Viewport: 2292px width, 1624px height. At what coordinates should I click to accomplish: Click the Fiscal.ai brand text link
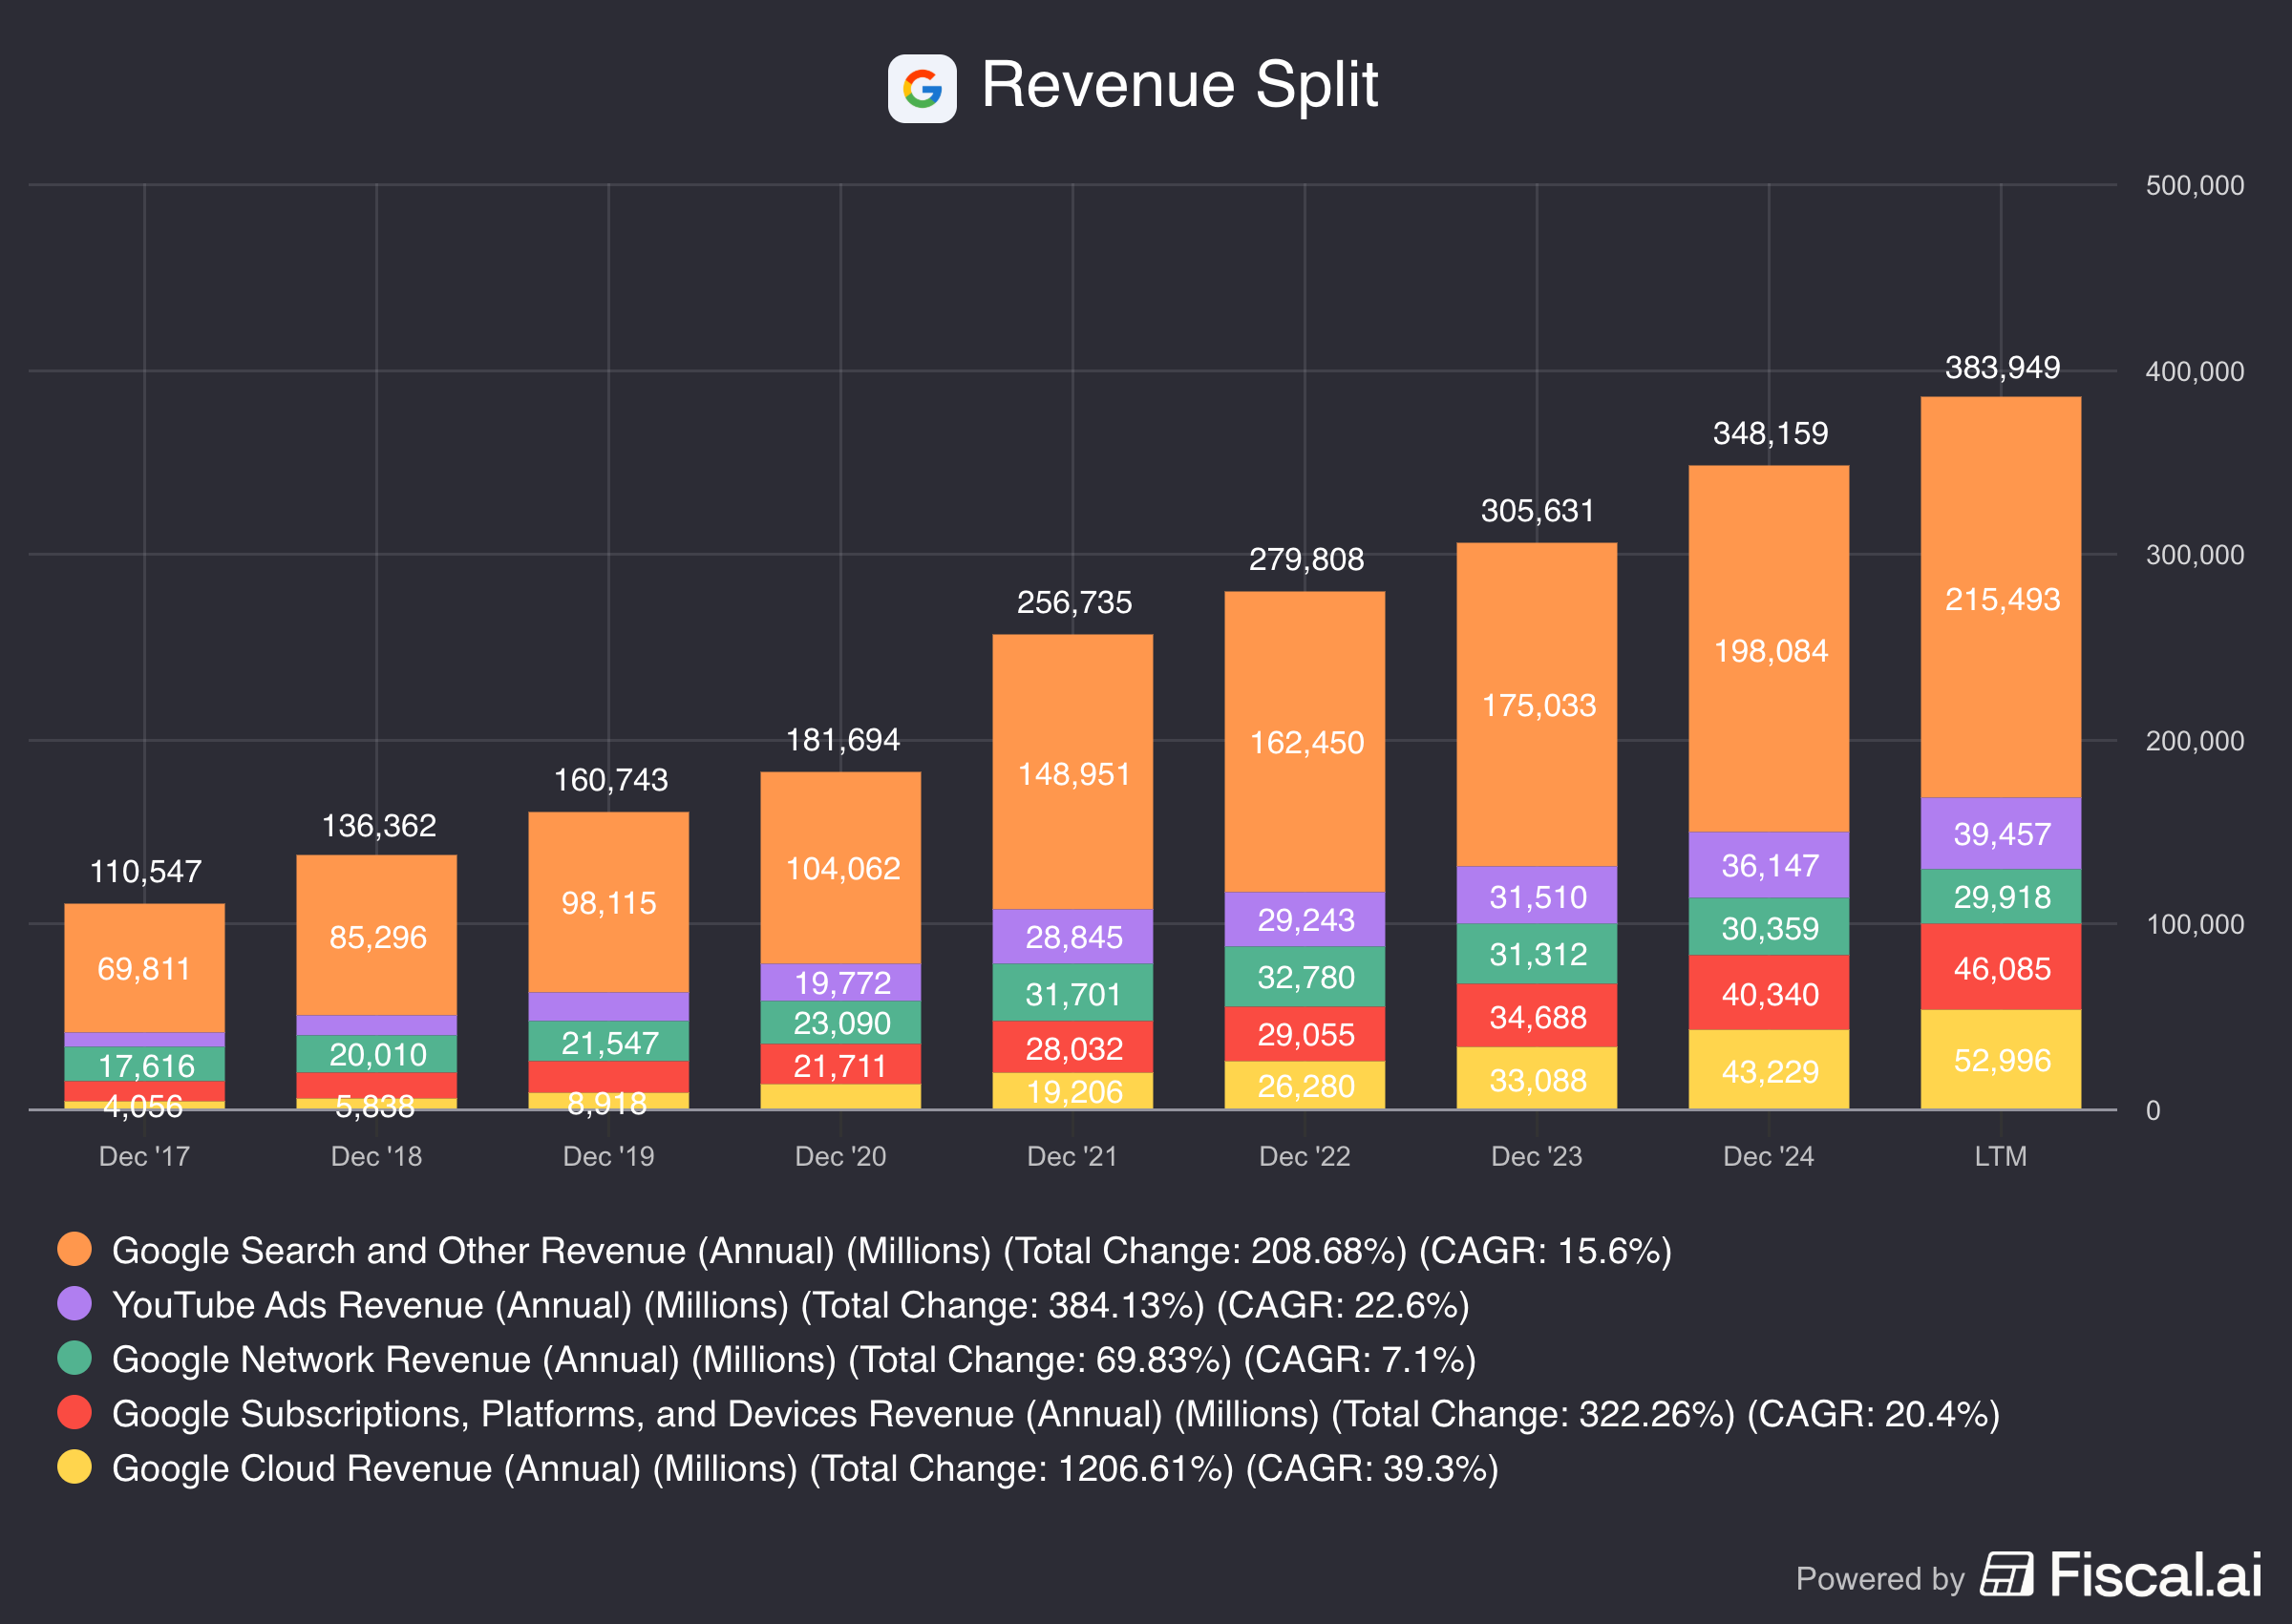pos(2155,1575)
